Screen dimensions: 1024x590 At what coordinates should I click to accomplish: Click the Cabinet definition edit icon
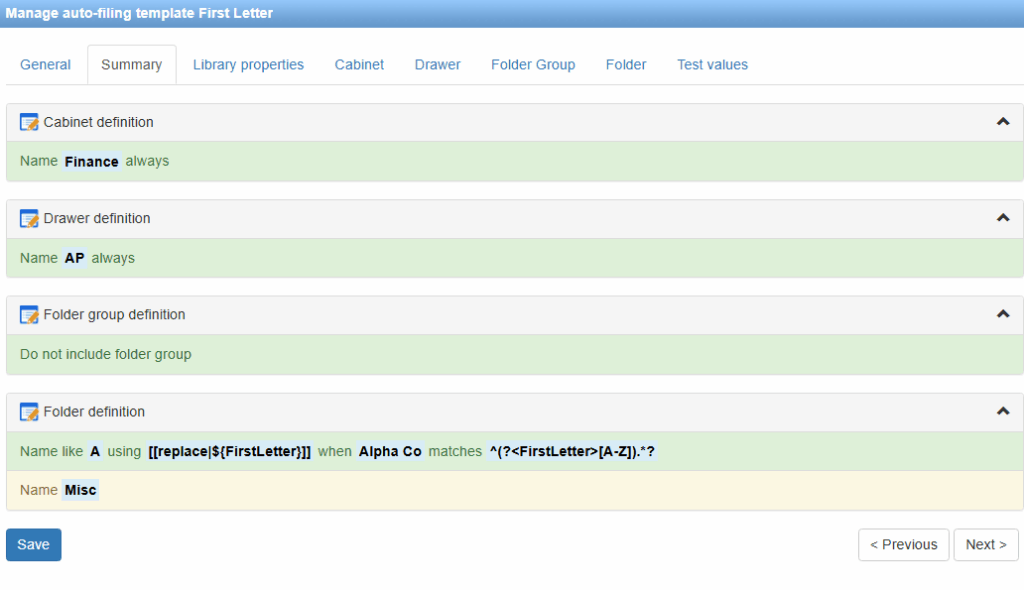click(29, 122)
